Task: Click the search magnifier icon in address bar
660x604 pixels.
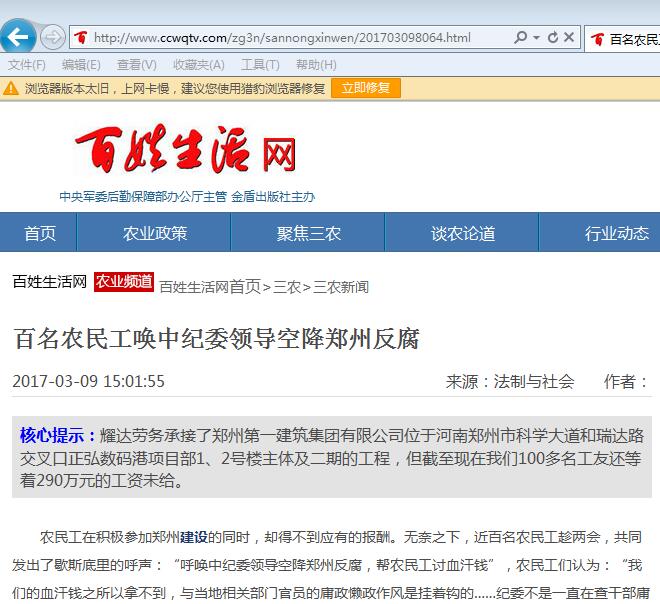Action: coord(520,38)
